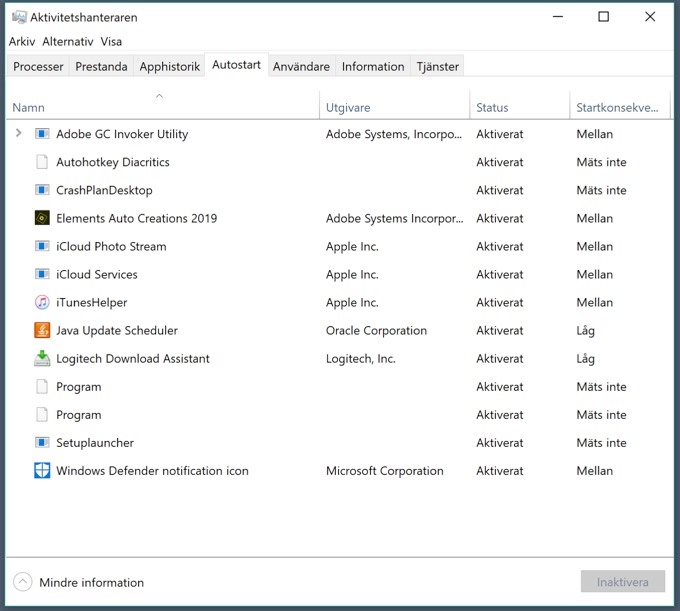Screen dimensions: 680x611
Task: Click the iTunesHelper music note icon
Action: click(42, 302)
